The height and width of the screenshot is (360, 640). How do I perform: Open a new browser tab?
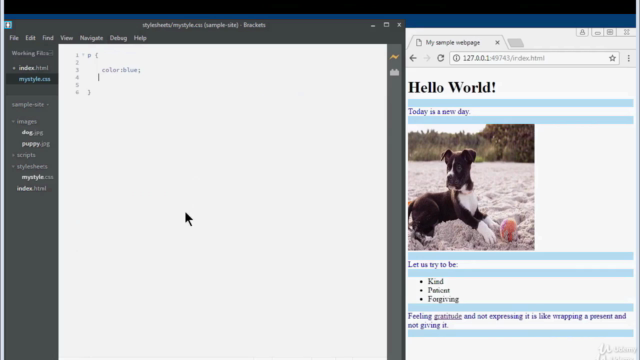[516, 43]
